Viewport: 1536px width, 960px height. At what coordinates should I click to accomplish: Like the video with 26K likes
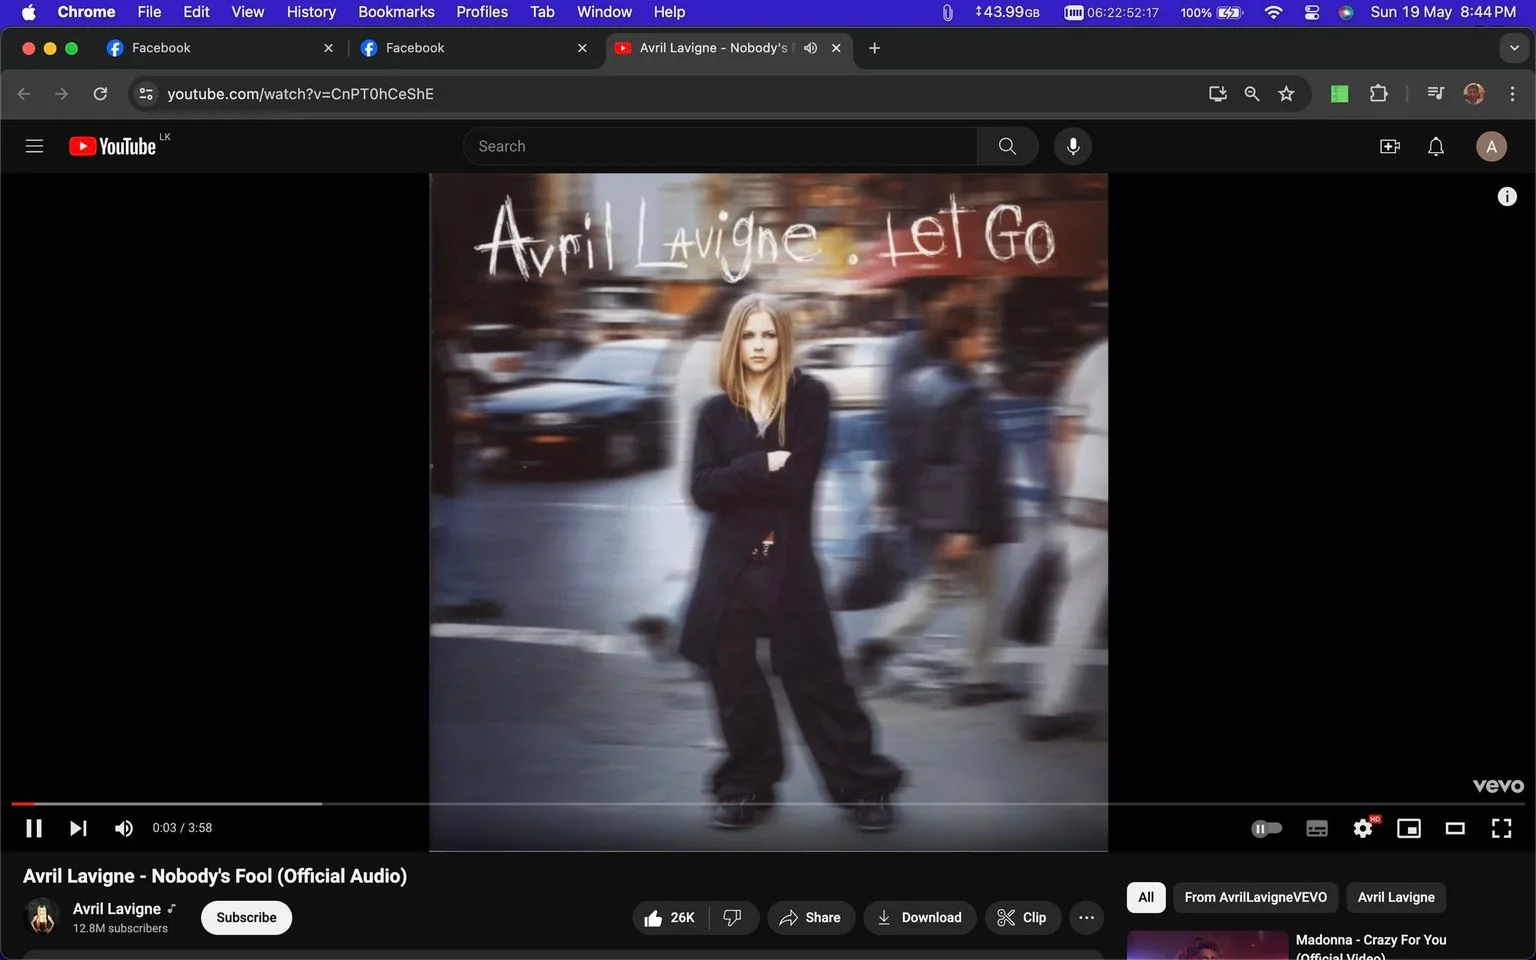670,918
